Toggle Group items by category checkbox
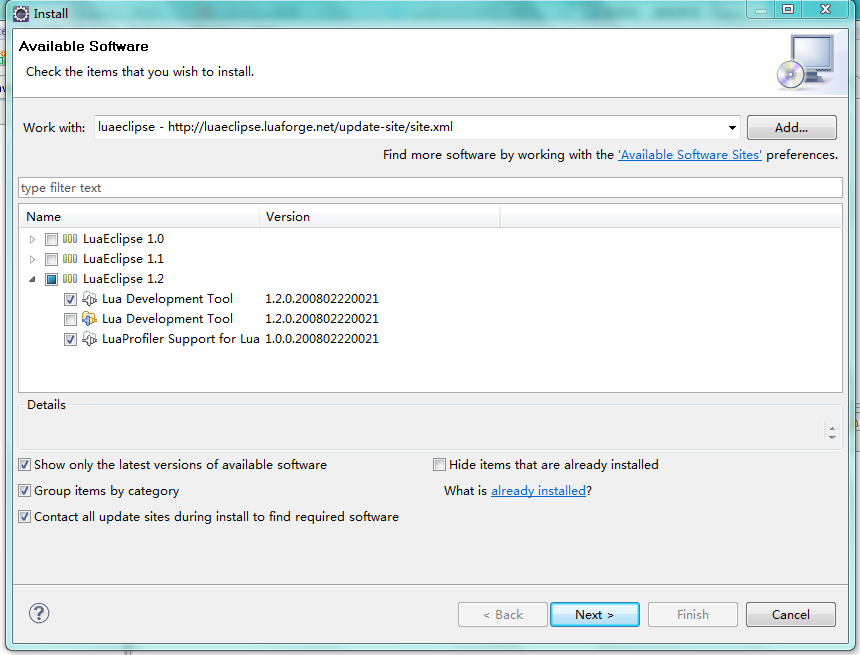This screenshot has width=860, height=655. [25, 490]
